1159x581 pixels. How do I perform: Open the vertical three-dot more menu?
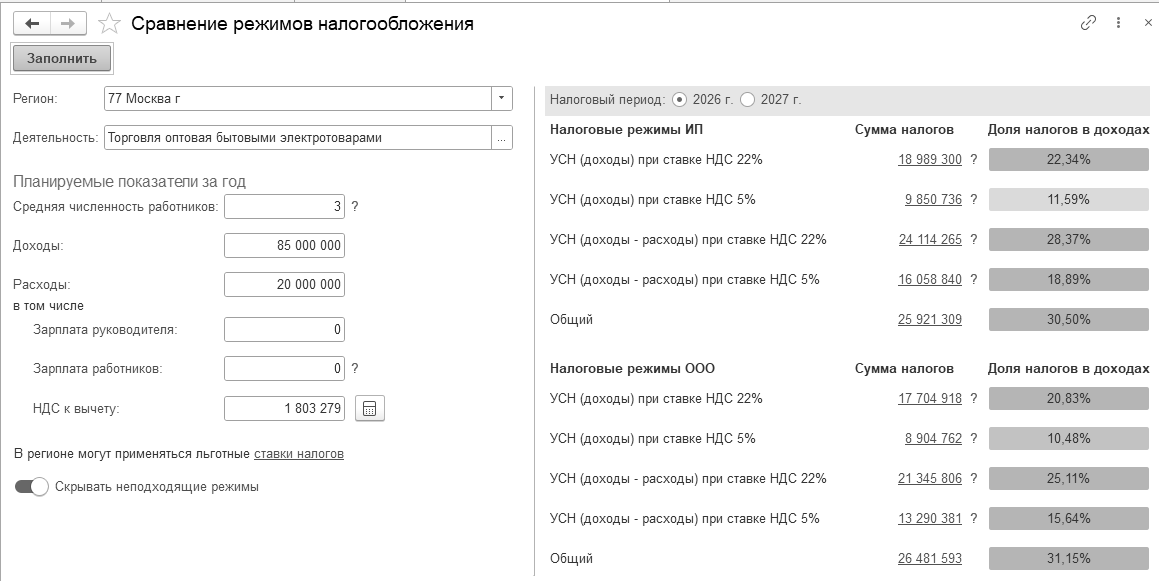(x=1119, y=23)
